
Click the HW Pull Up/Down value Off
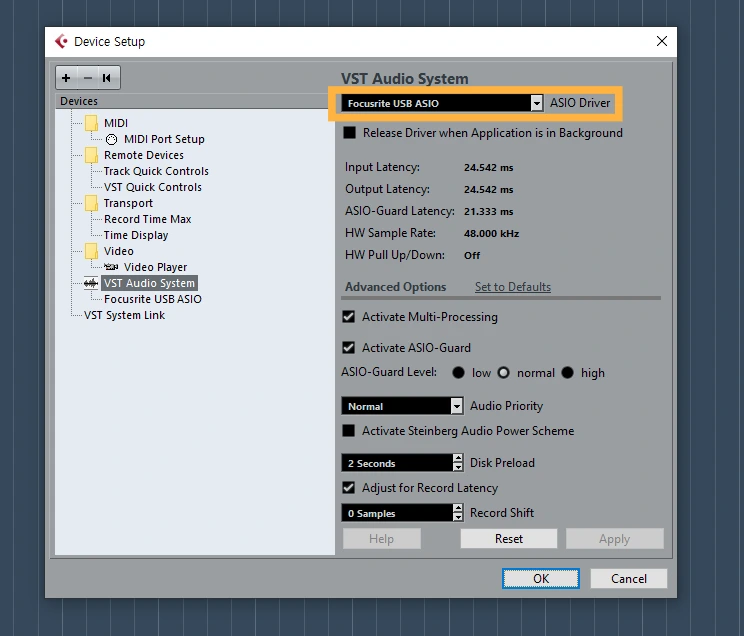(x=472, y=255)
